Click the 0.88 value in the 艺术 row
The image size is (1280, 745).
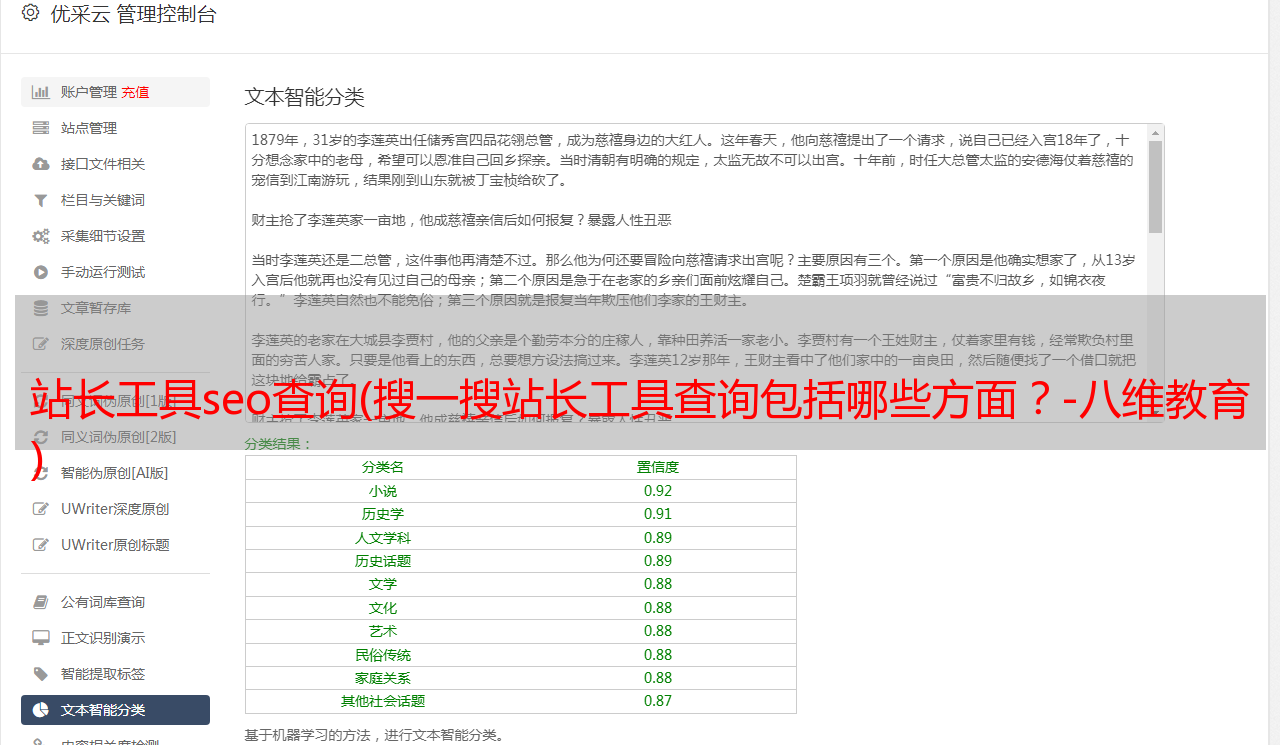click(x=658, y=631)
